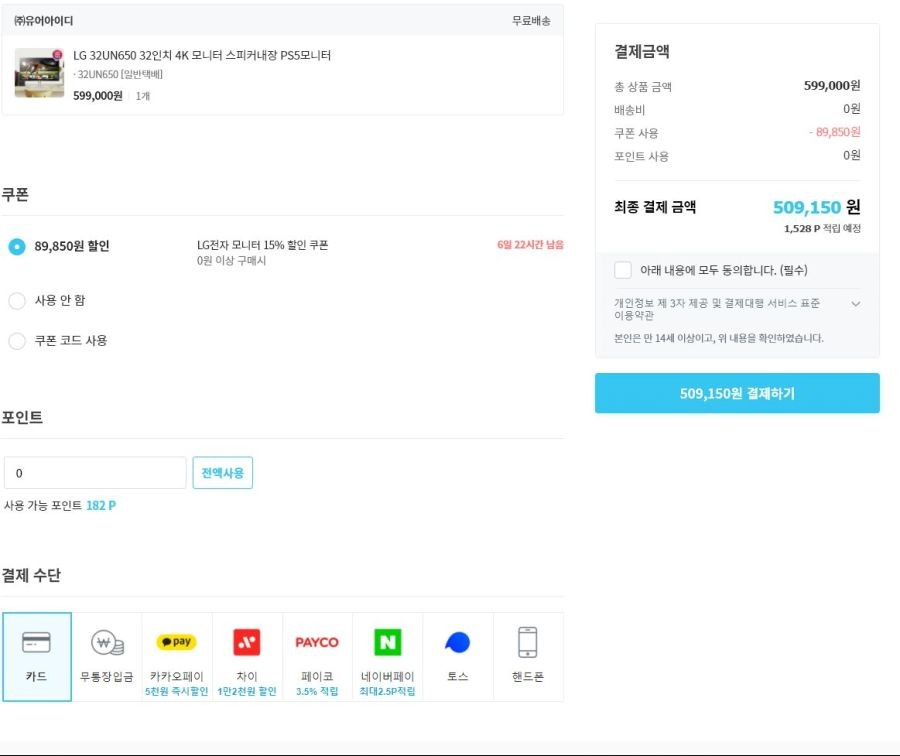Select the blue 토스 payment icon
This screenshot has width=900, height=756.
(457, 642)
